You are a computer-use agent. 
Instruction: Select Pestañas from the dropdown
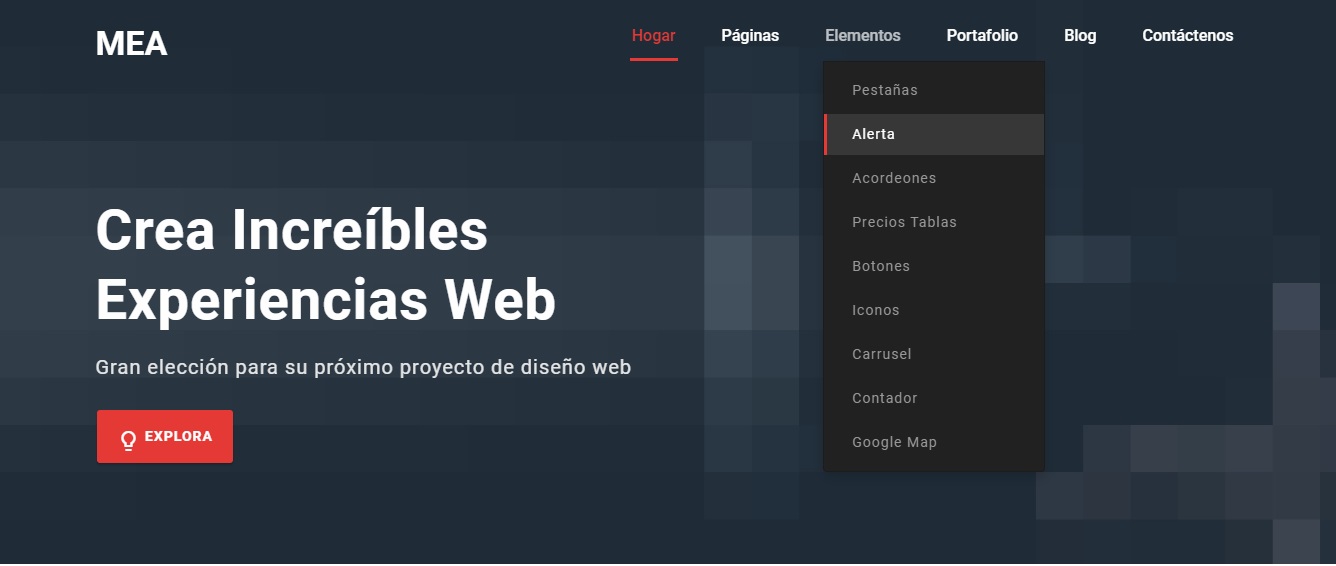884,90
